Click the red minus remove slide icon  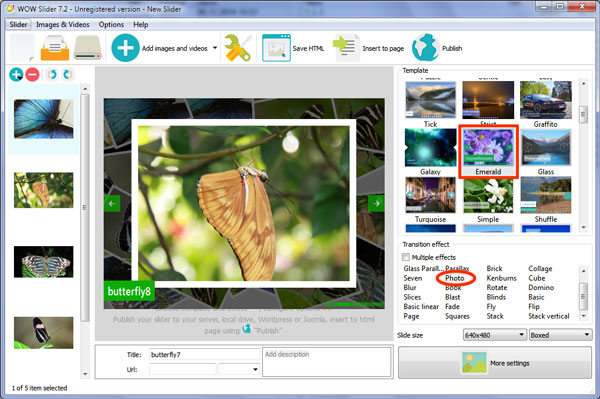coord(33,74)
